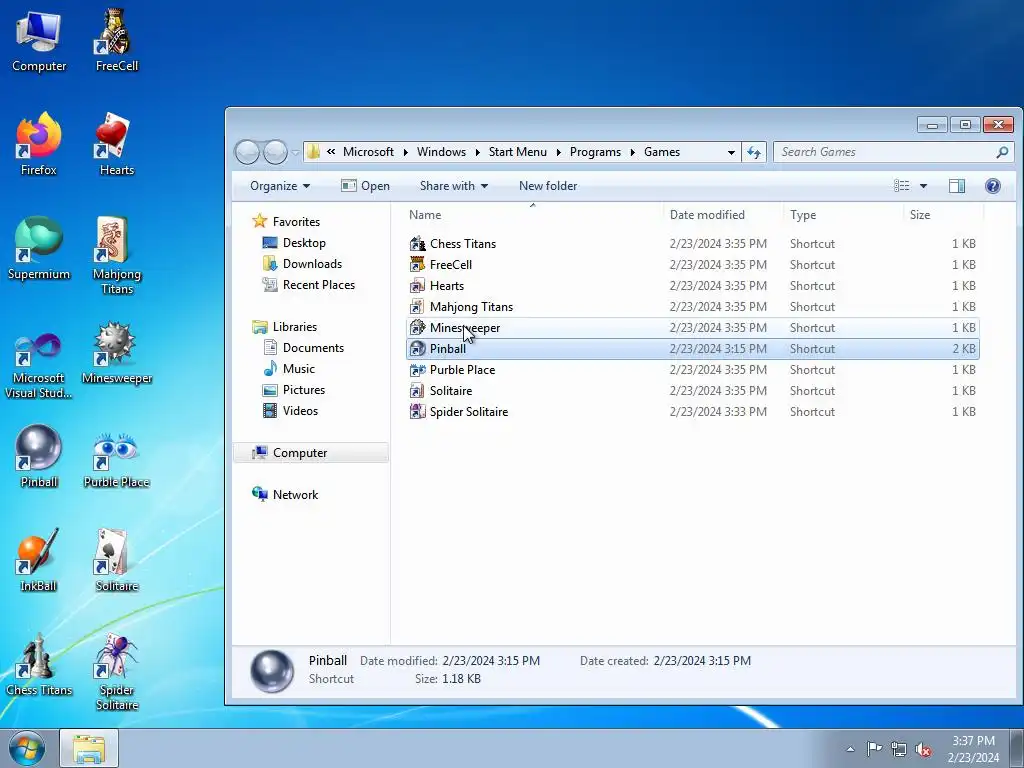Select the Mahjong Titans desktop shortcut
The width and height of the screenshot is (1024, 768).
(x=116, y=256)
